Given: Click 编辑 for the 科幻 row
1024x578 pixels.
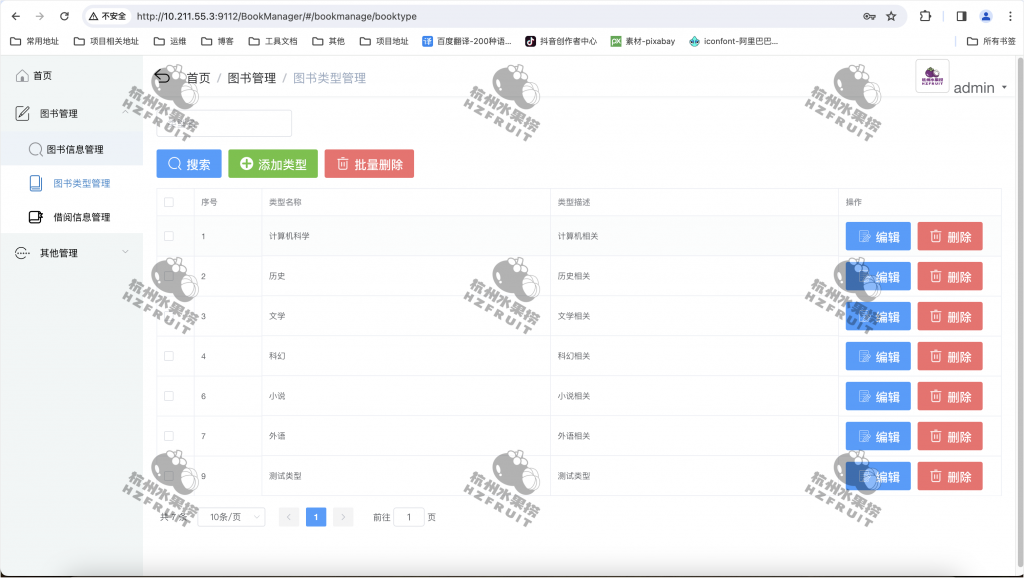Looking at the screenshot, I should pyautogui.click(x=877, y=356).
